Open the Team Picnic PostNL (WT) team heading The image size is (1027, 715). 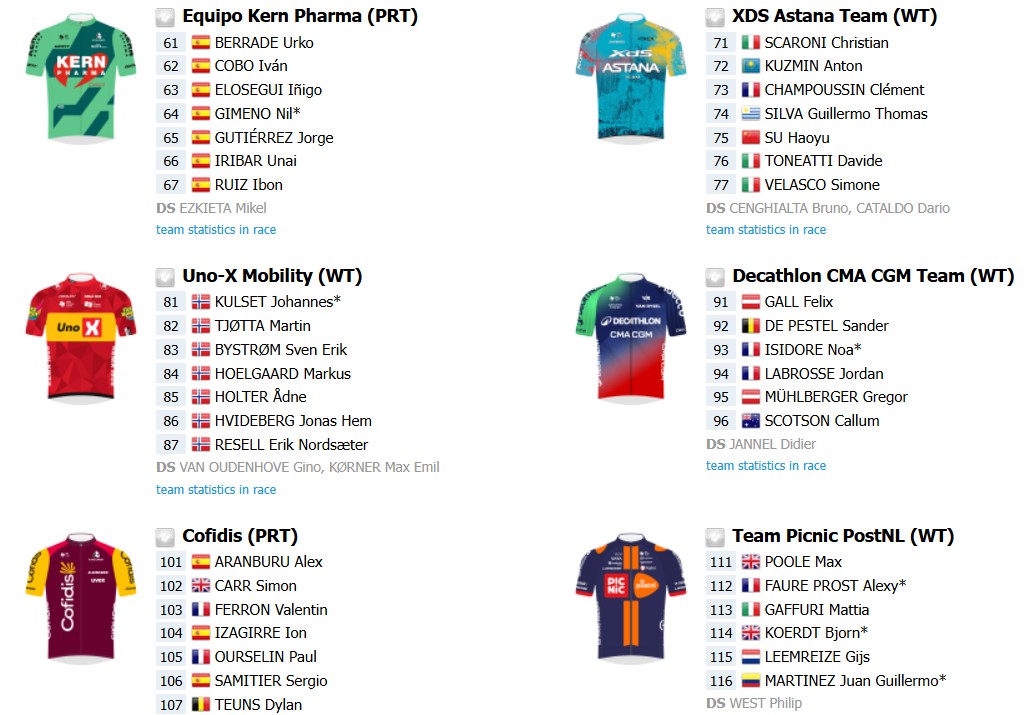(843, 536)
